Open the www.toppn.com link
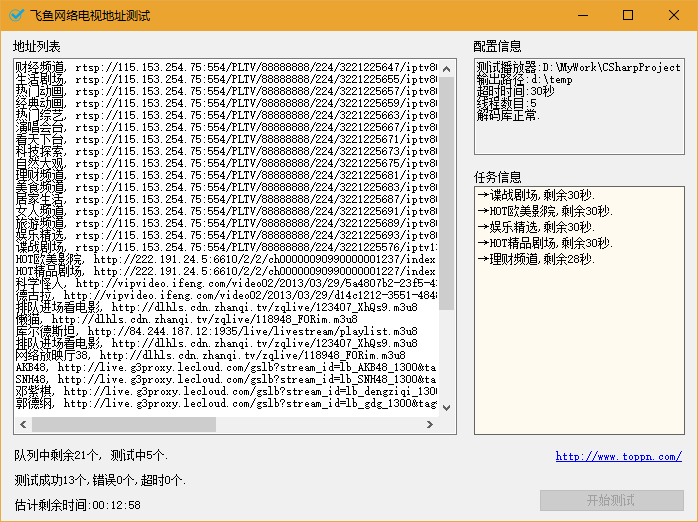 [619, 457]
